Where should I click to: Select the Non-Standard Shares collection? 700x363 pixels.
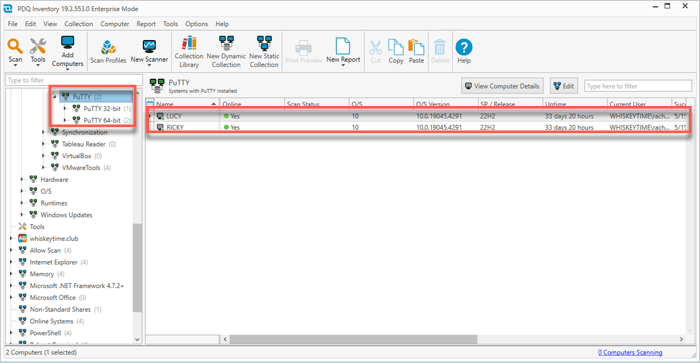coord(60,309)
